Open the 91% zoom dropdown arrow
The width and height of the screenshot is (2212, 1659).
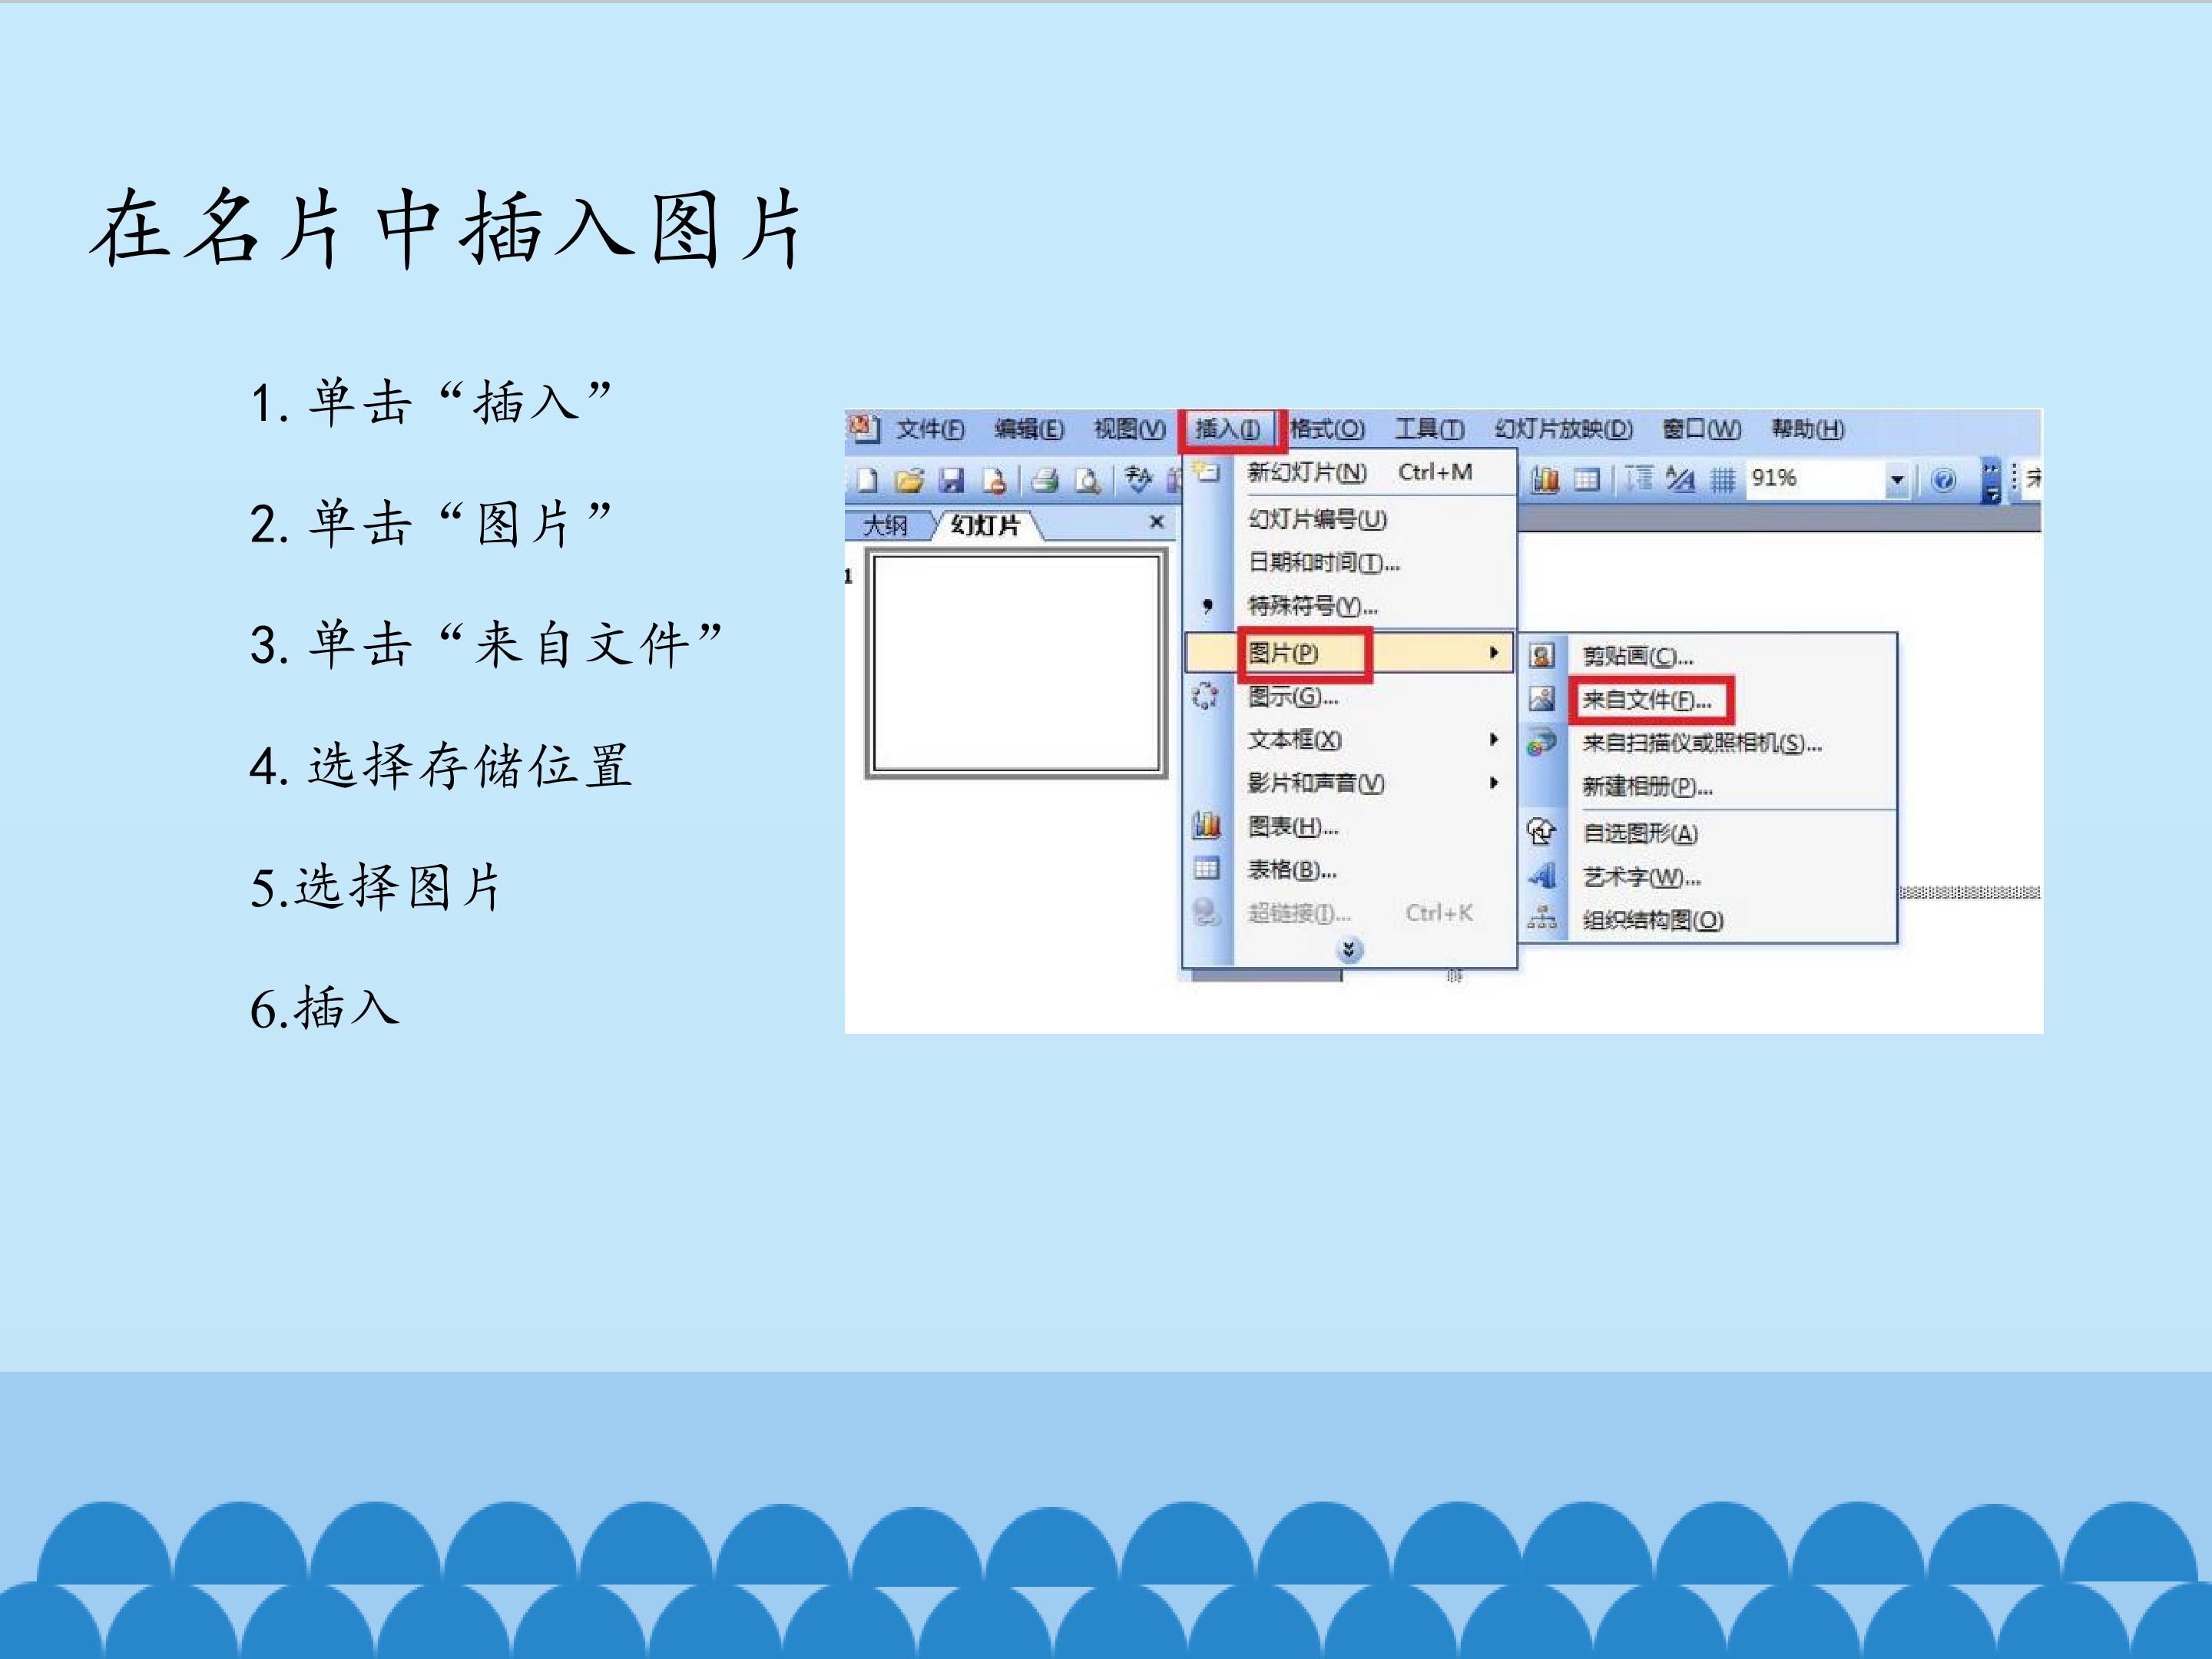(x=1896, y=481)
